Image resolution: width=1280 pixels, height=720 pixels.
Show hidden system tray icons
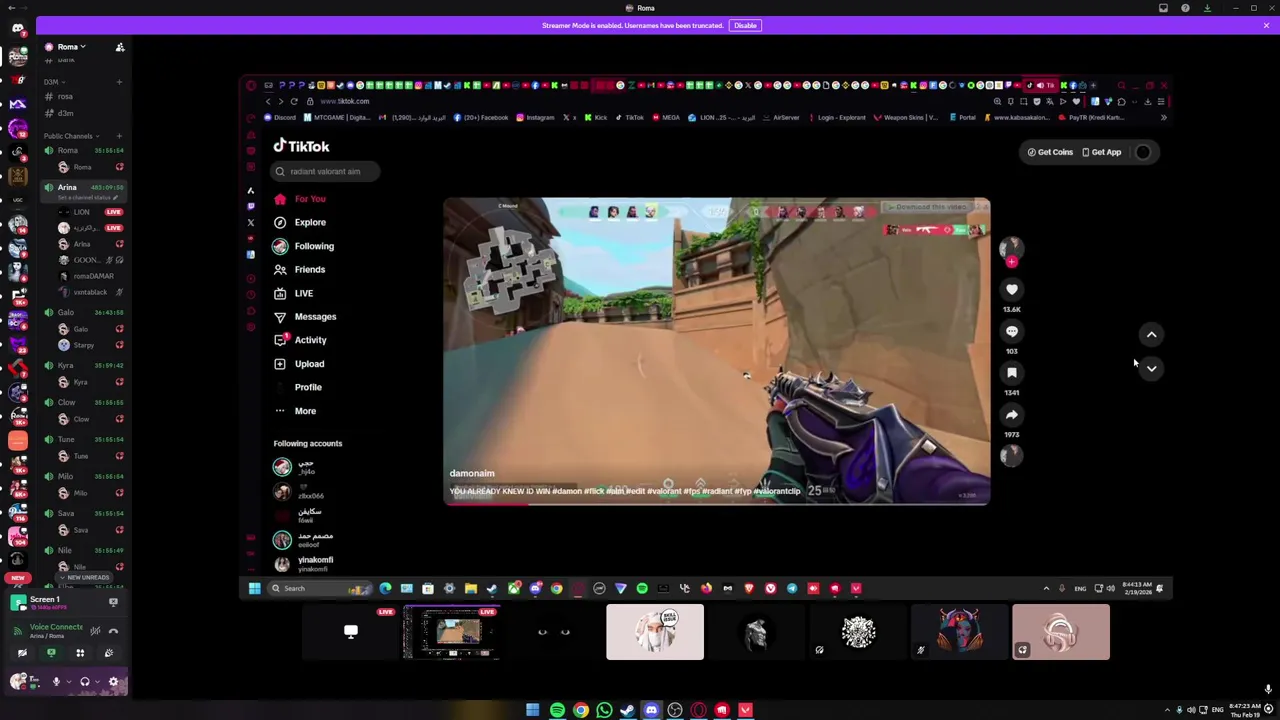pos(1167,710)
